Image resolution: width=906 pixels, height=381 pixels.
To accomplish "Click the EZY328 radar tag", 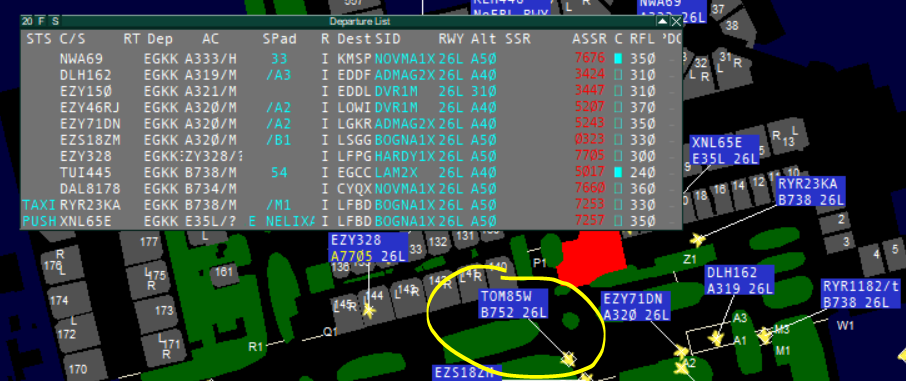I will (x=369, y=248).
